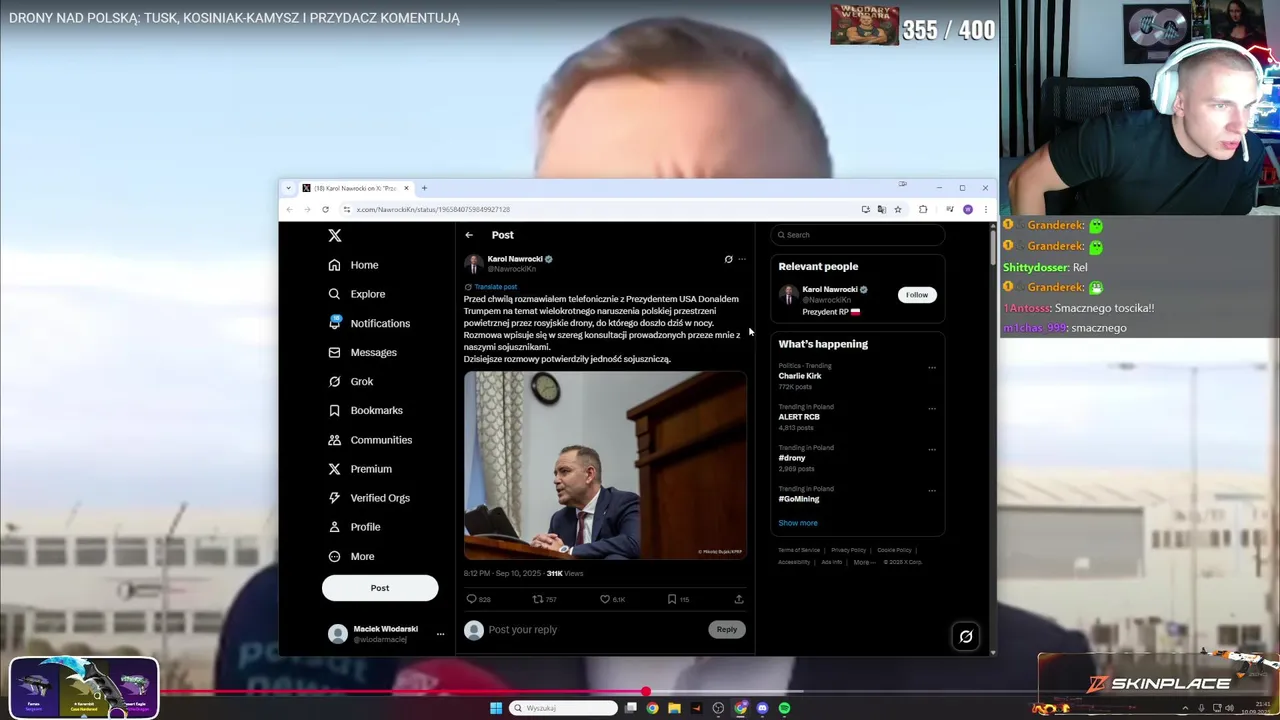Viewport: 1280px width, 720px height.
Task: Click the gray Reply button
Action: [727, 630]
